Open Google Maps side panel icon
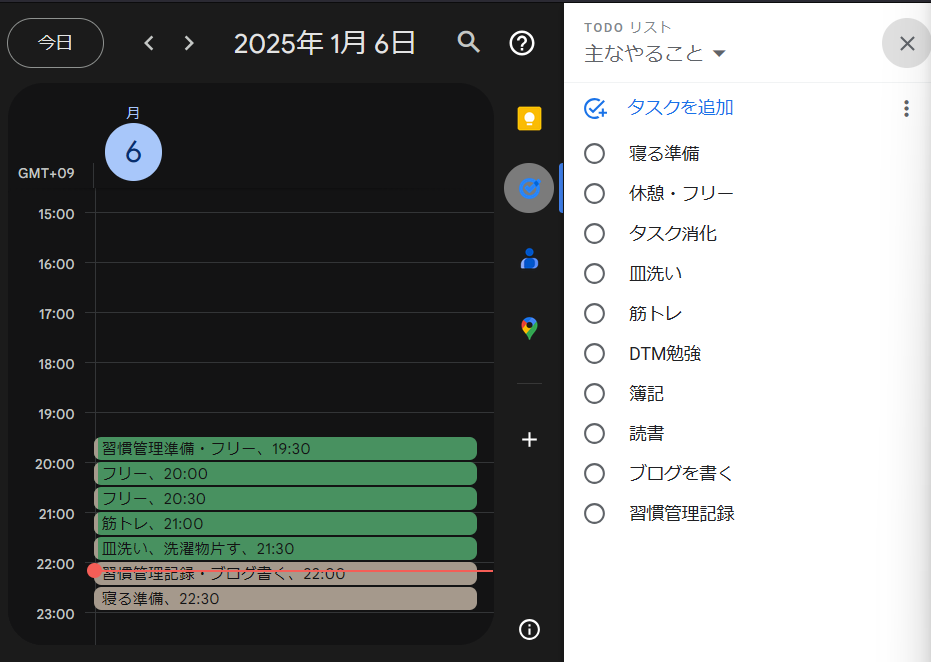Image resolution: width=931 pixels, height=662 pixels. tap(529, 328)
